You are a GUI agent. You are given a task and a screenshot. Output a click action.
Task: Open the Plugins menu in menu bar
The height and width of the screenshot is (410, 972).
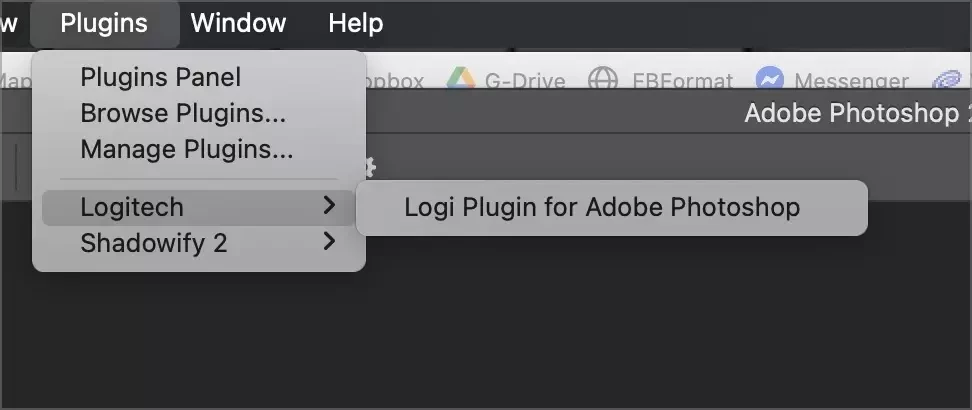[x=104, y=24]
